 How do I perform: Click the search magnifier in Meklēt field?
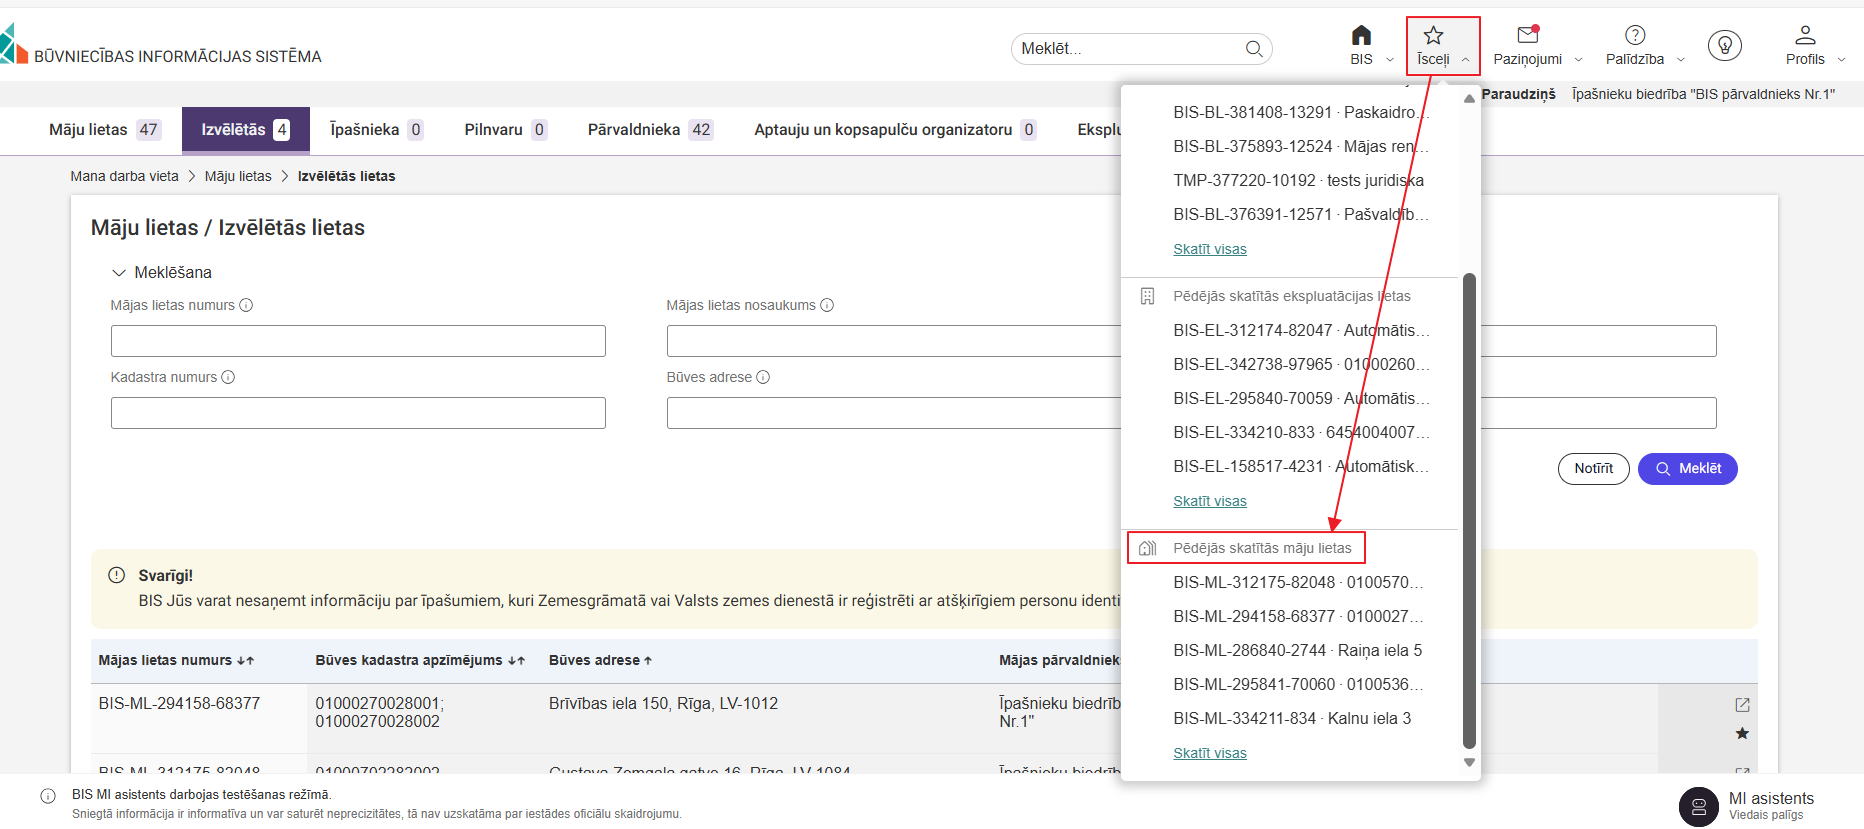(x=1253, y=49)
